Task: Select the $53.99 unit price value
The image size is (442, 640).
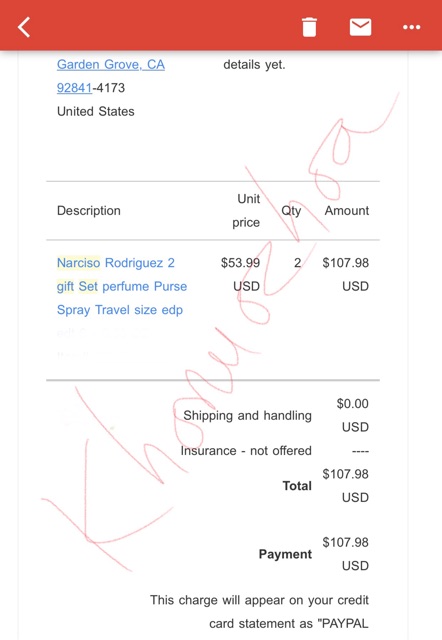Action: 240,262
